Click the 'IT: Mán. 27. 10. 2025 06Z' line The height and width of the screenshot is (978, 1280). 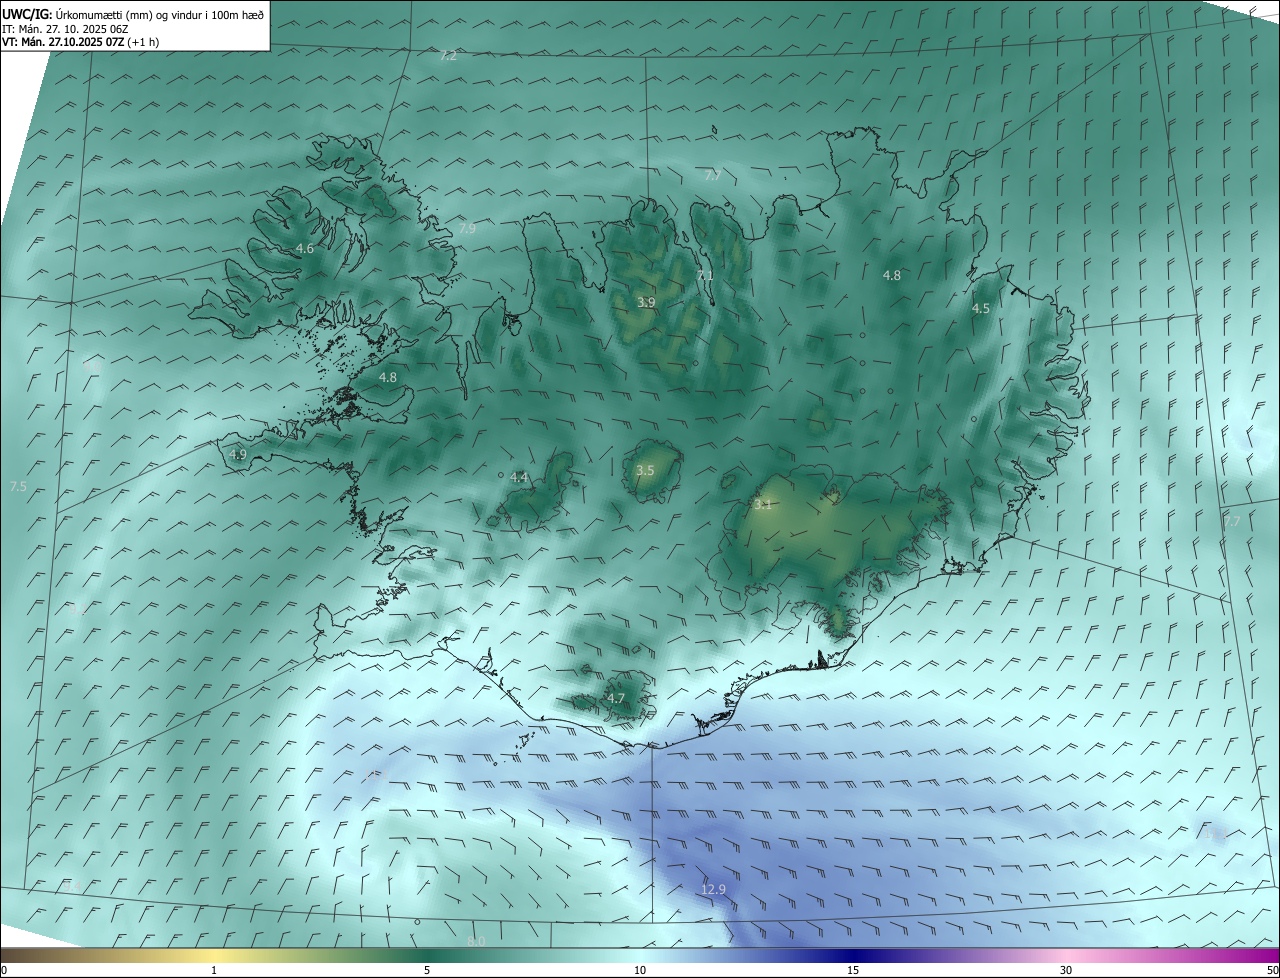click(x=65, y=29)
